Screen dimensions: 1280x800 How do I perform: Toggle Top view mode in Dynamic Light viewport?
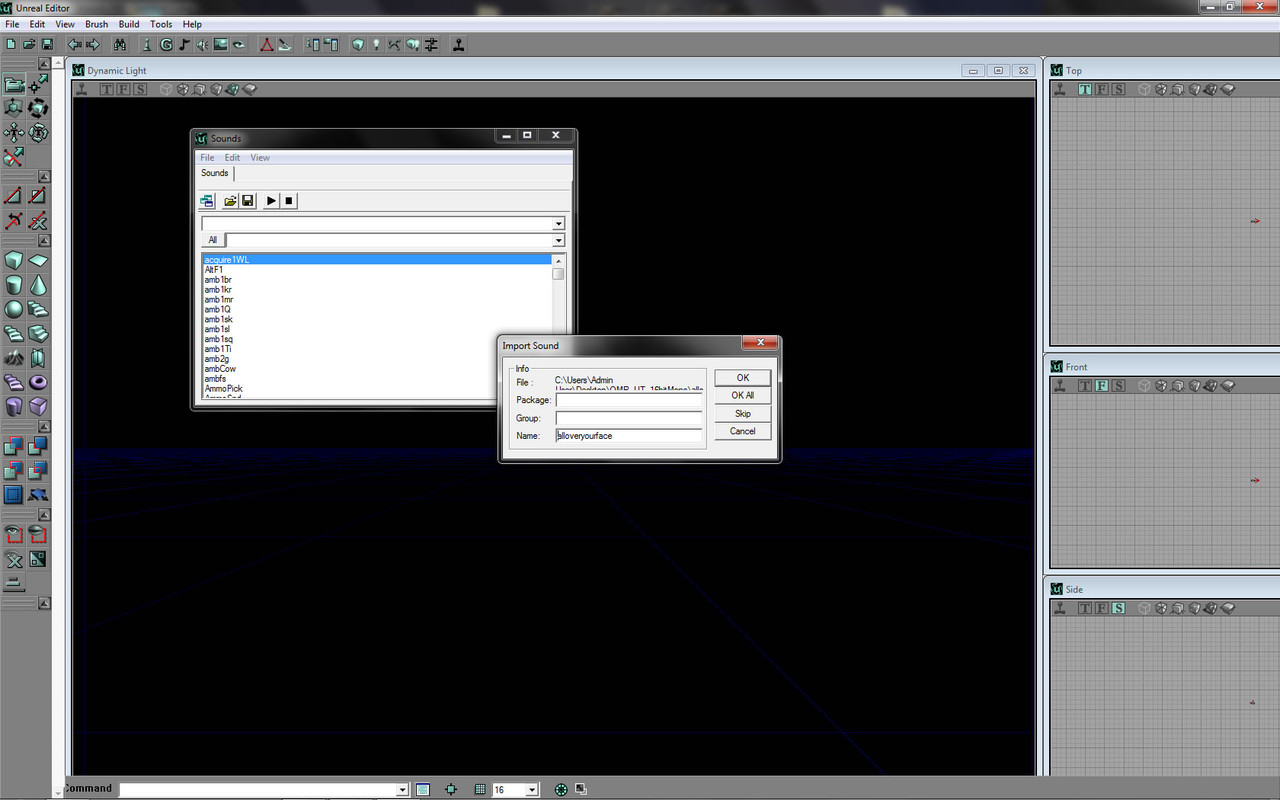(107, 89)
